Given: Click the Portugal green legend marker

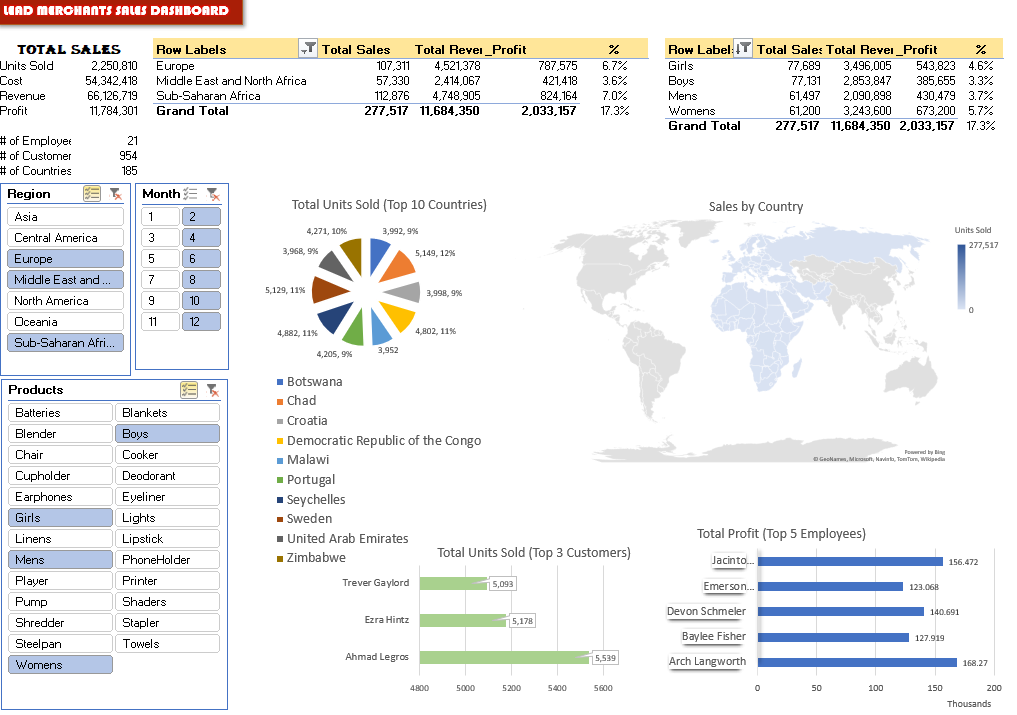Looking at the screenshot, I should tap(279, 480).
